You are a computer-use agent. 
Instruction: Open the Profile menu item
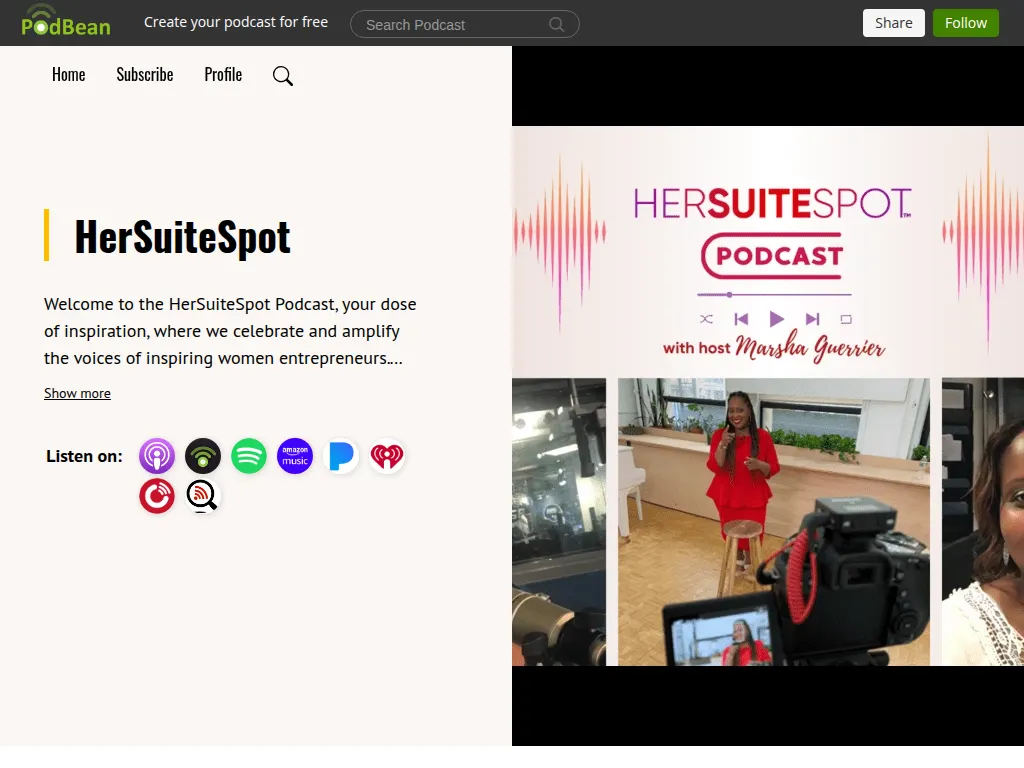click(x=223, y=74)
